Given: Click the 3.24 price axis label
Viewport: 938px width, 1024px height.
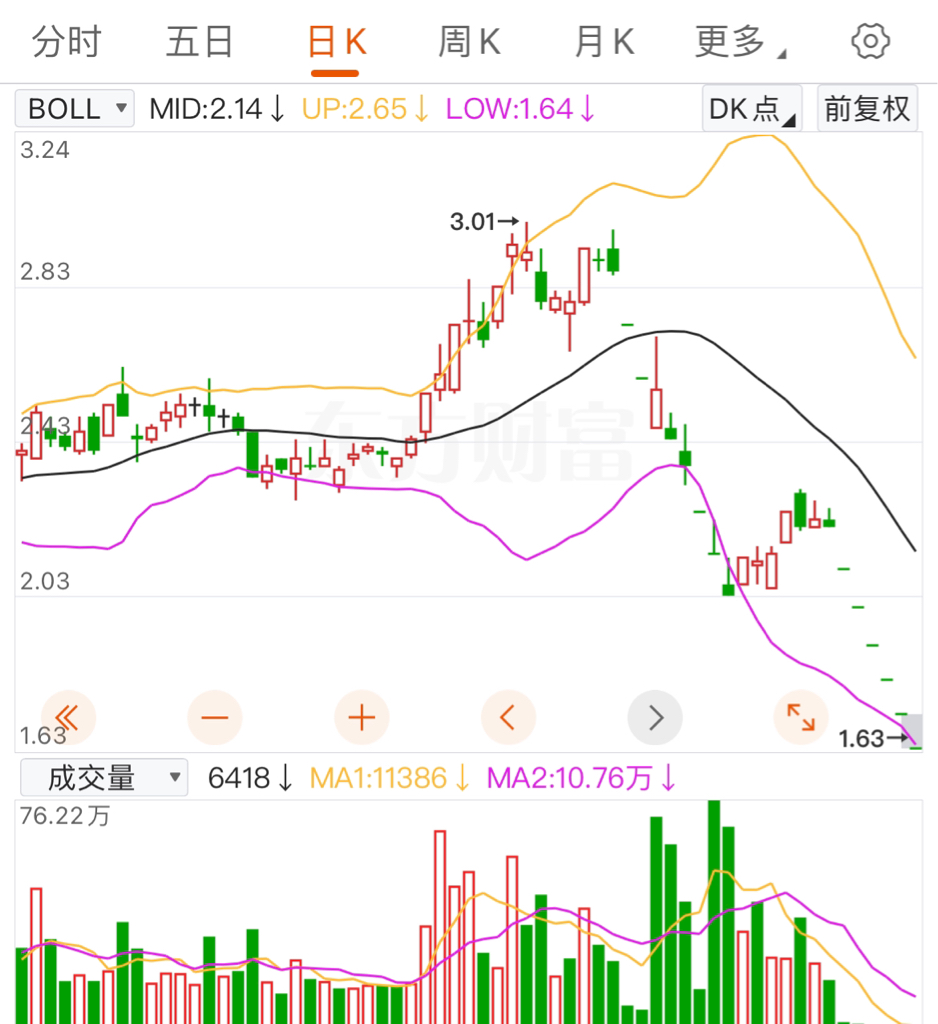Looking at the screenshot, I should [44, 150].
